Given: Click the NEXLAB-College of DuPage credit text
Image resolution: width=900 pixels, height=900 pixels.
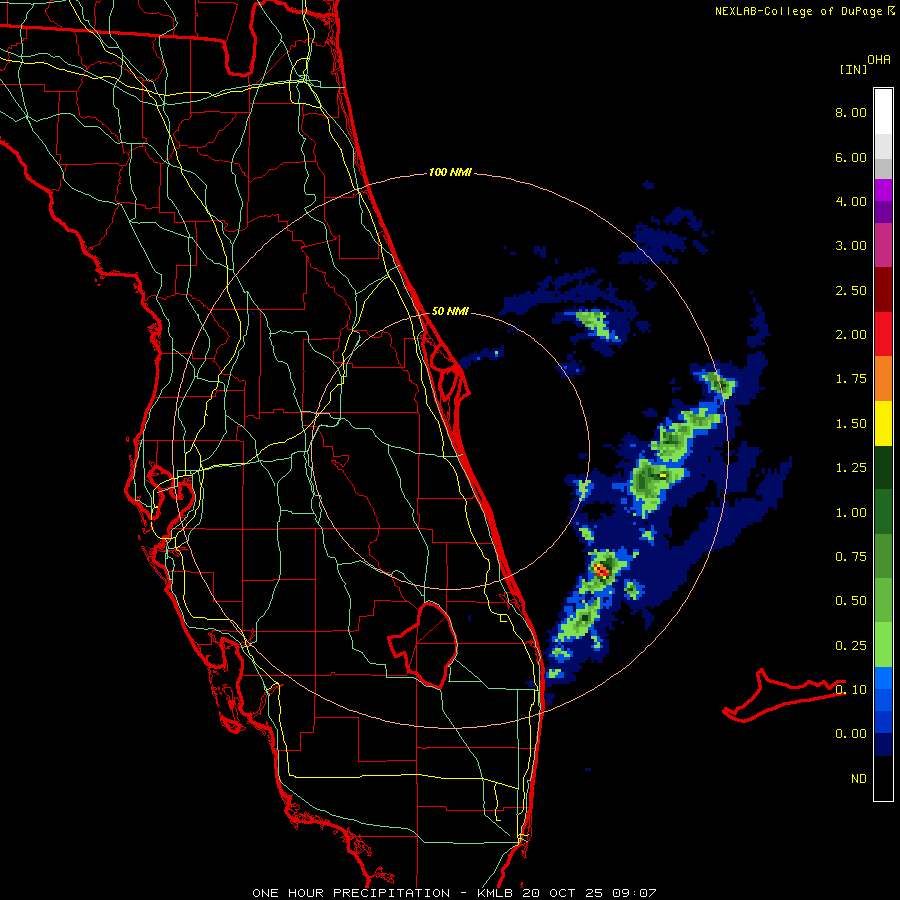Looking at the screenshot, I should (798, 11).
